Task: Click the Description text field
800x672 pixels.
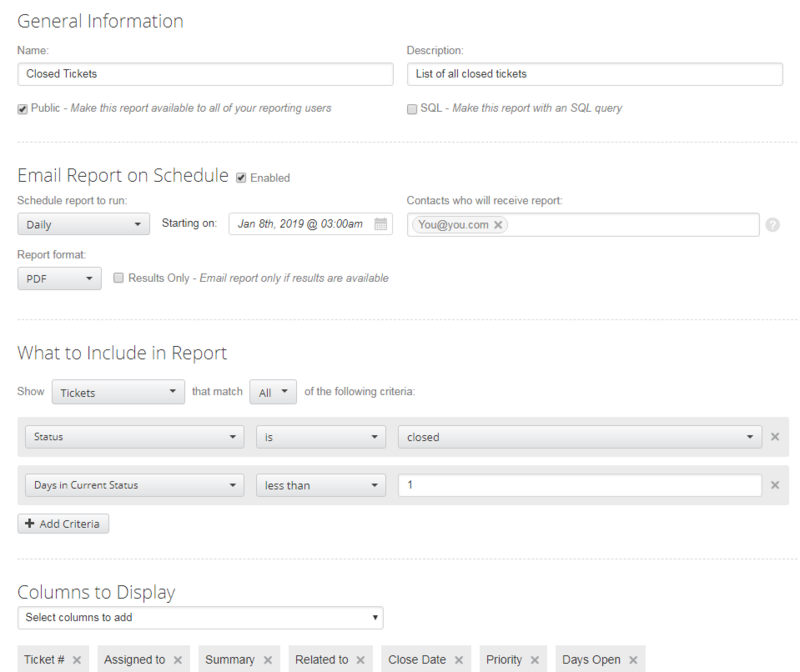Action: point(594,74)
